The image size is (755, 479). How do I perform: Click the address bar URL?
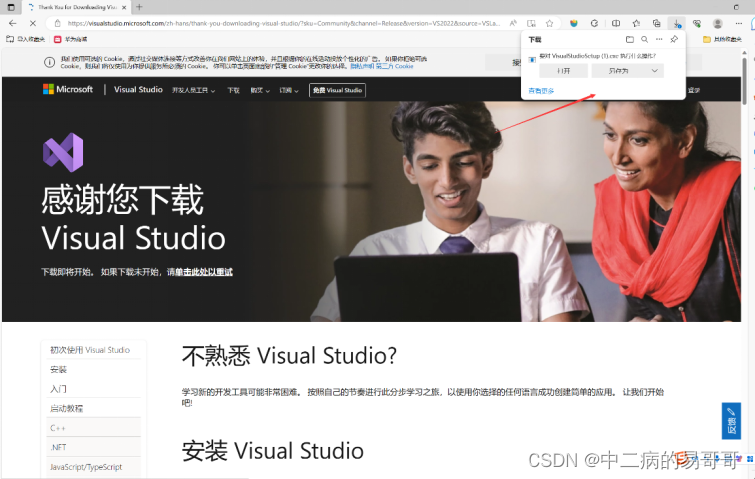point(283,23)
